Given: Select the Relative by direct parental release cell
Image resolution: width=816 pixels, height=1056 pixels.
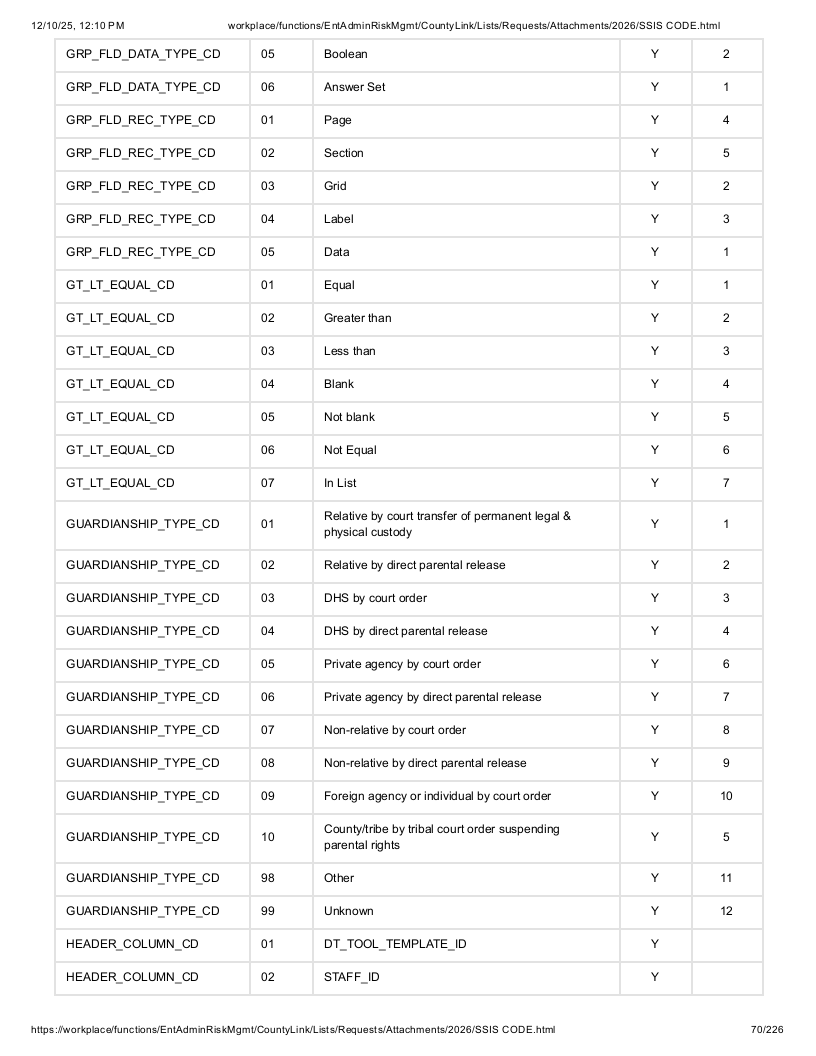Looking at the screenshot, I should [466, 565].
